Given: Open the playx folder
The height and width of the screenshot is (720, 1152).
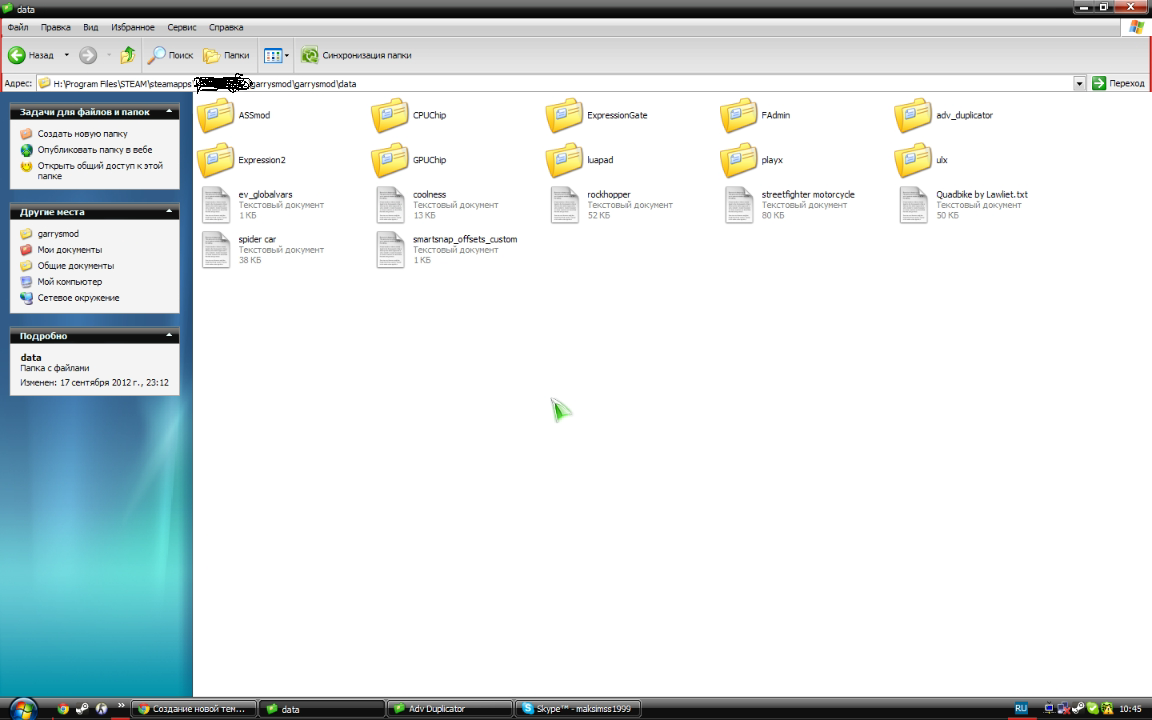Looking at the screenshot, I should point(752,160).
